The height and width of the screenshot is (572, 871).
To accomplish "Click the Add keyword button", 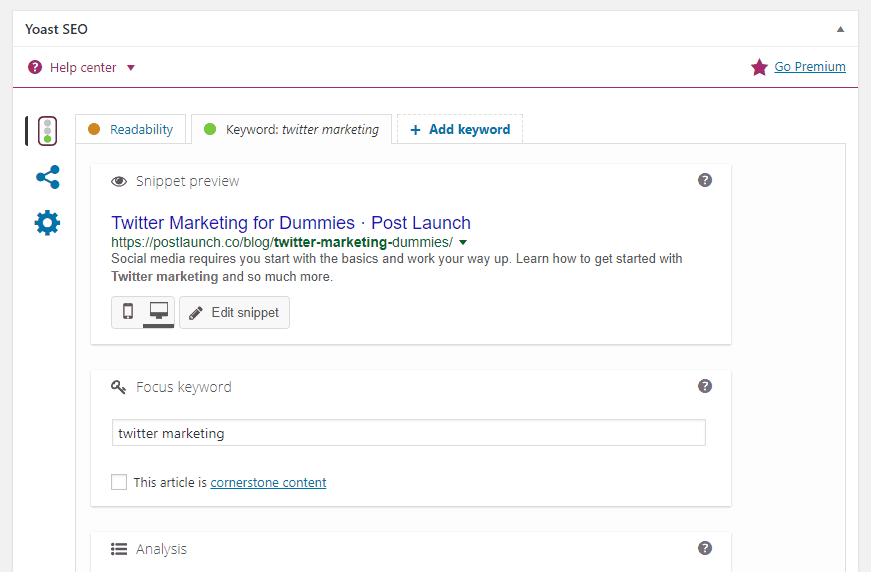I will (460, 129).
